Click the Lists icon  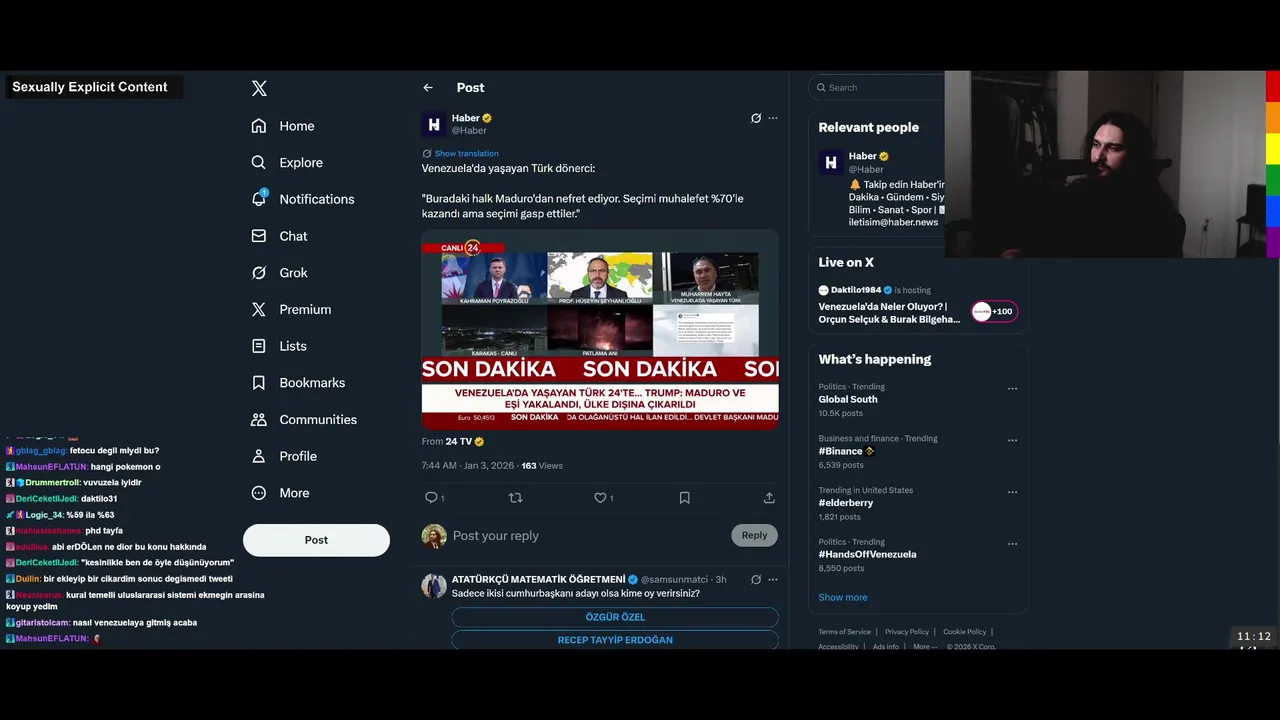click(259, 346)
